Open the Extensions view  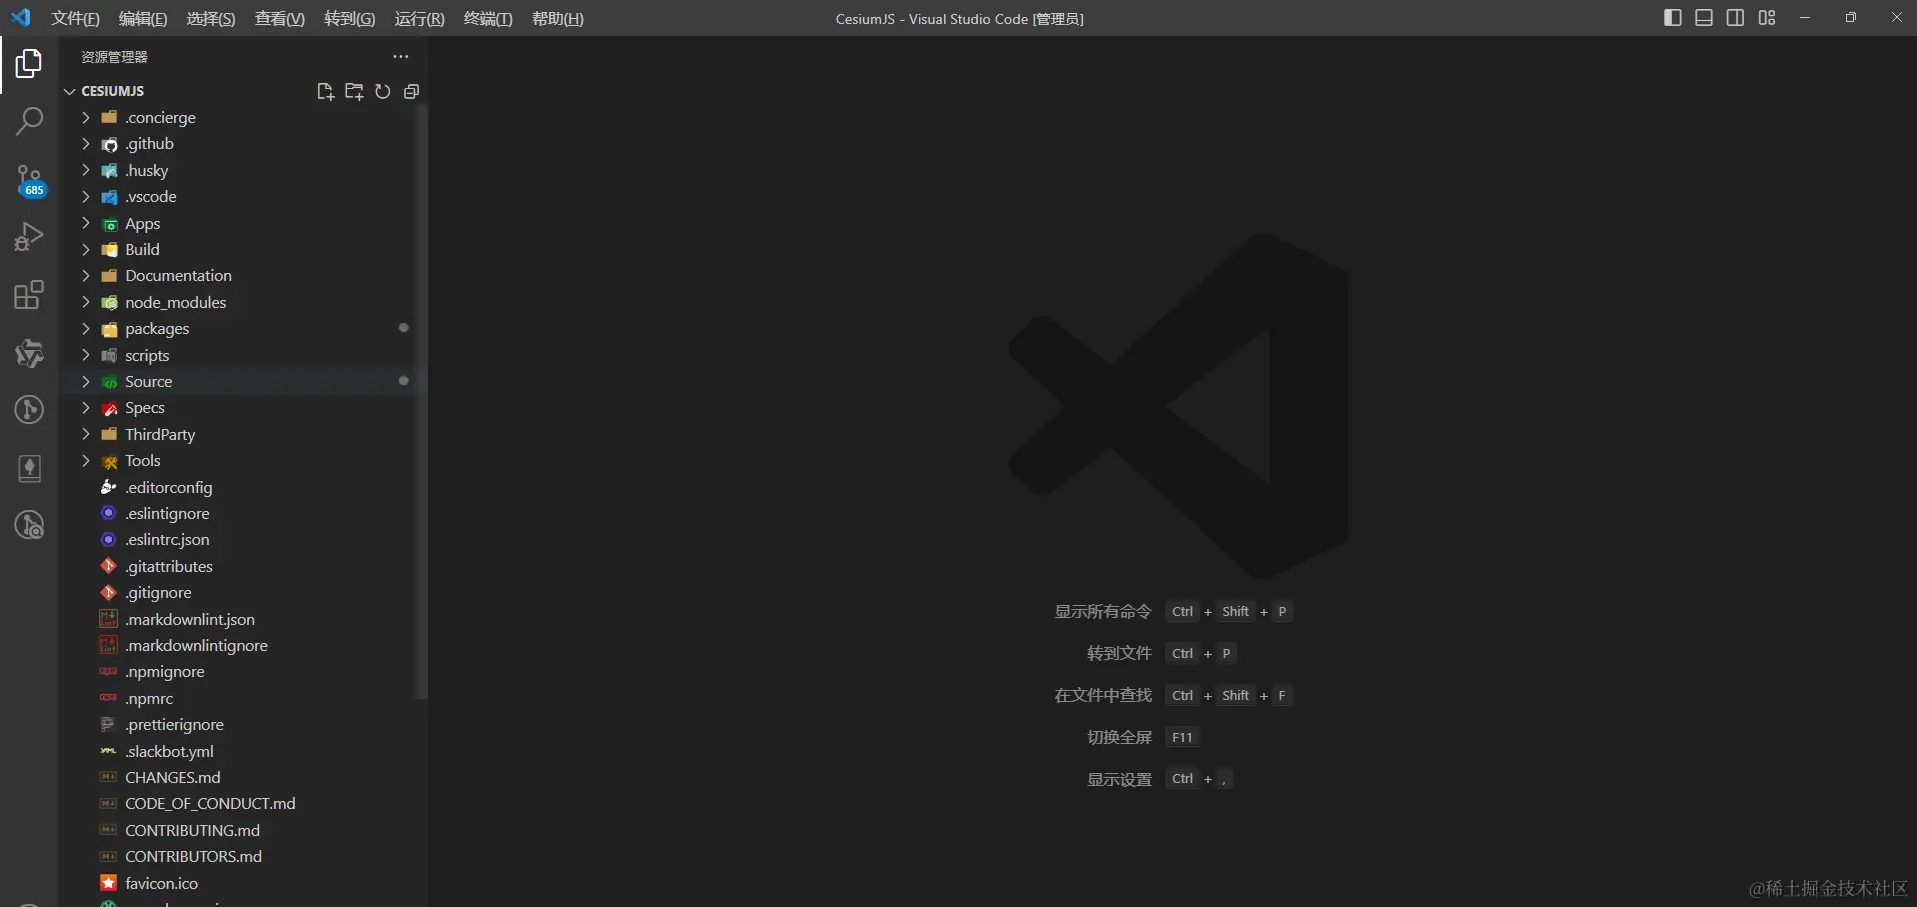[29, 295]
